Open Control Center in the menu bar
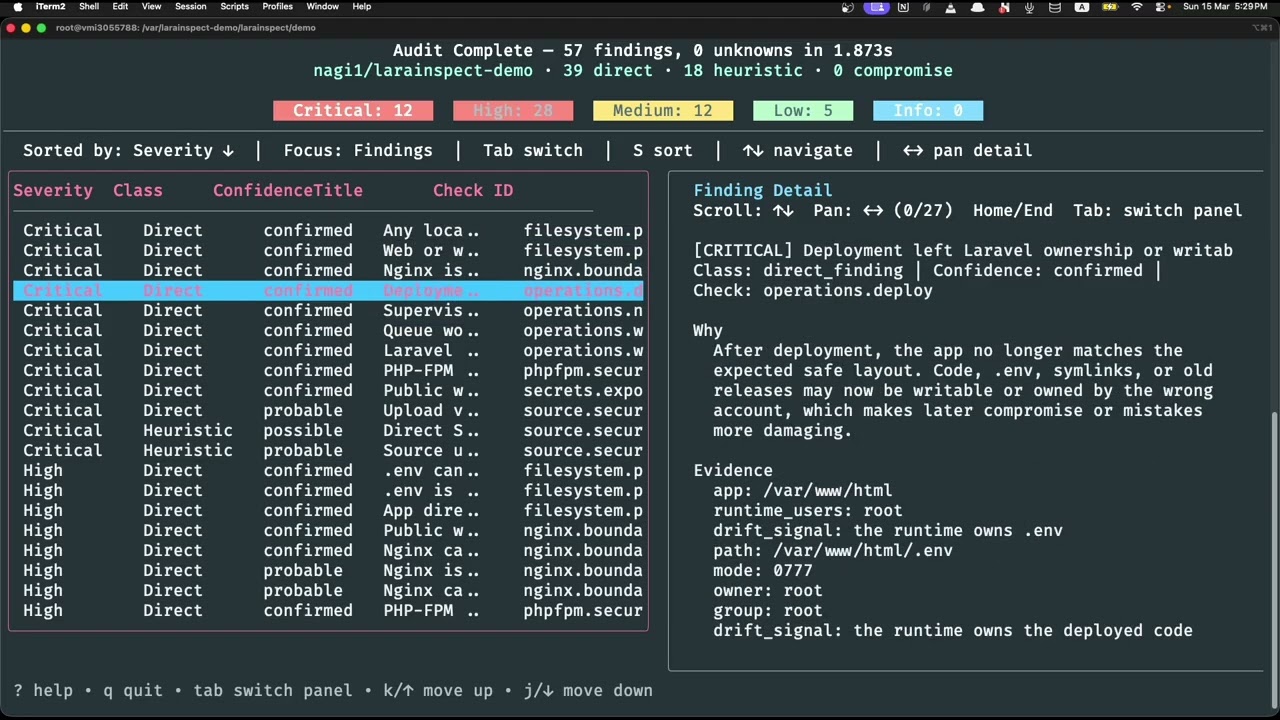Screen dimensions: 1280x720 [x=1160, y=6]
